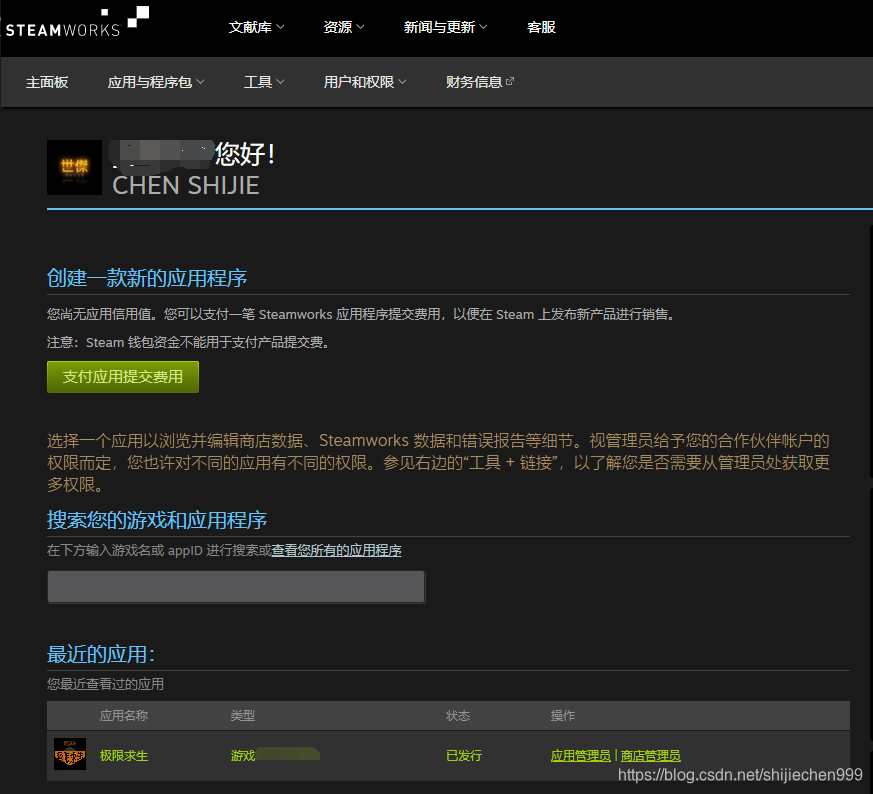Open 商店管理员 for 极限求生

point(650,756)
